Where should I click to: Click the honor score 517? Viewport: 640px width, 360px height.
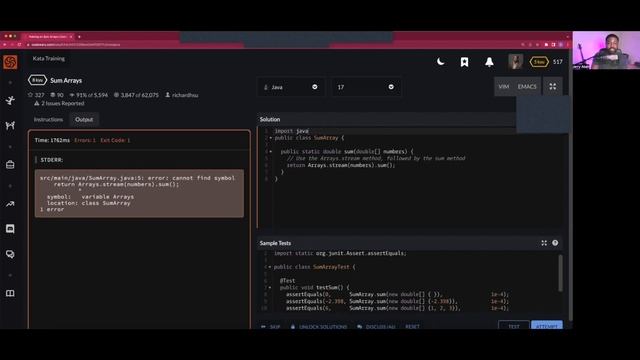pyautogui.click(x=558, y=62)
